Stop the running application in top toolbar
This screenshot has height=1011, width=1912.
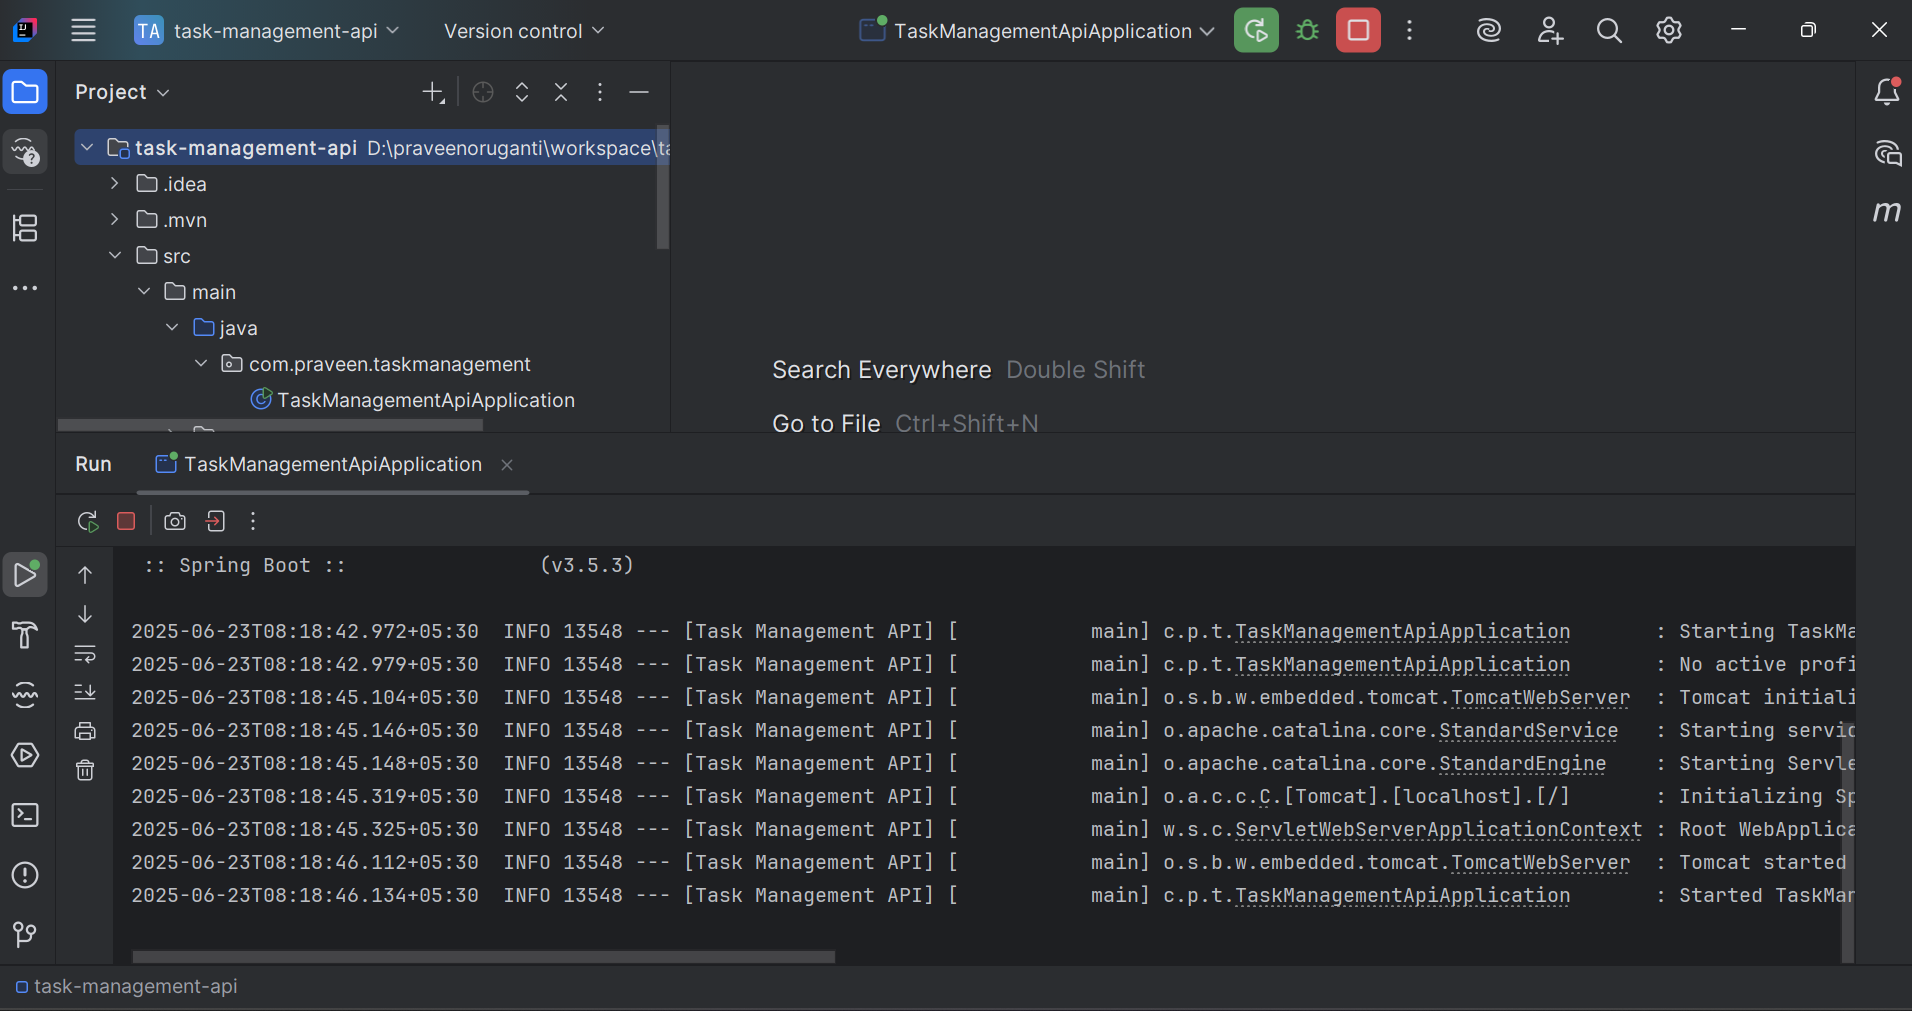pyautogui.click(x=1358, y=30)
